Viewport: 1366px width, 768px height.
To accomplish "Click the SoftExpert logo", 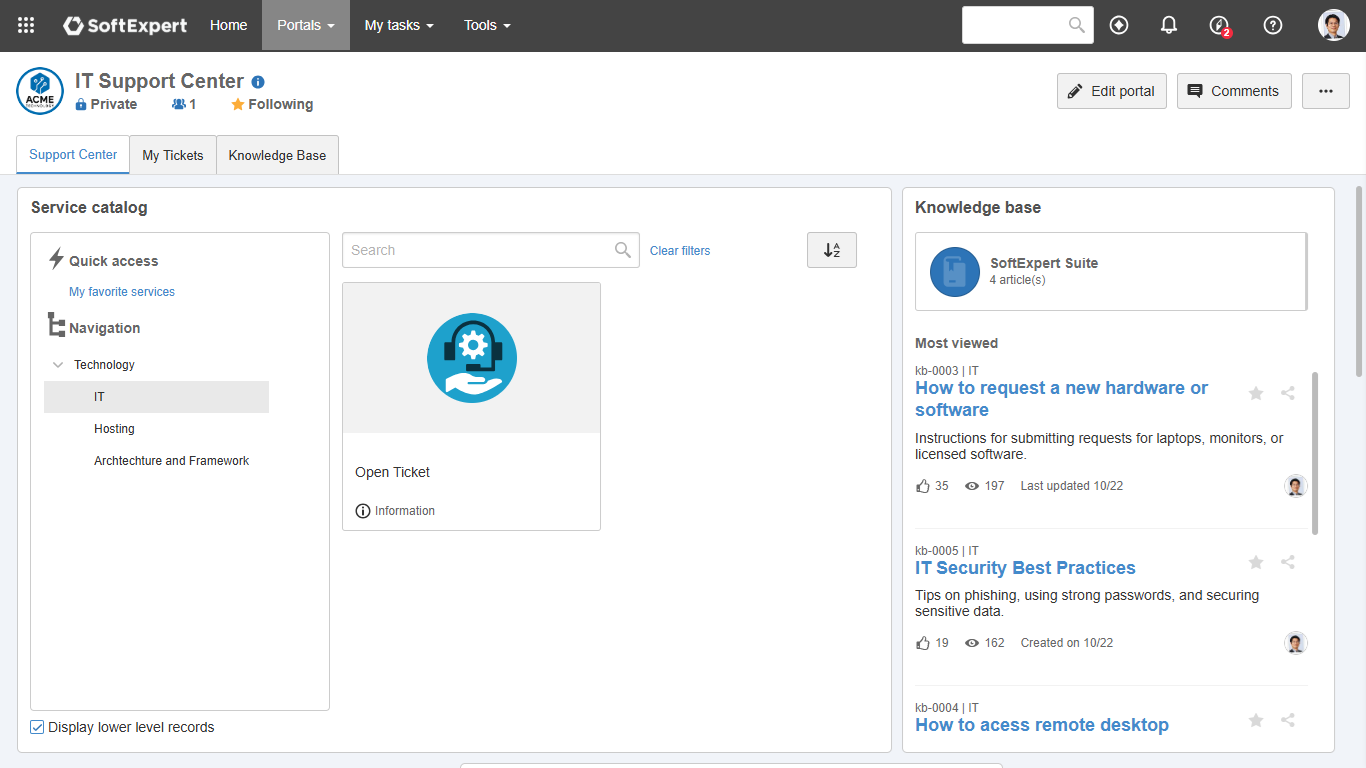I will (x=125, y=25).
